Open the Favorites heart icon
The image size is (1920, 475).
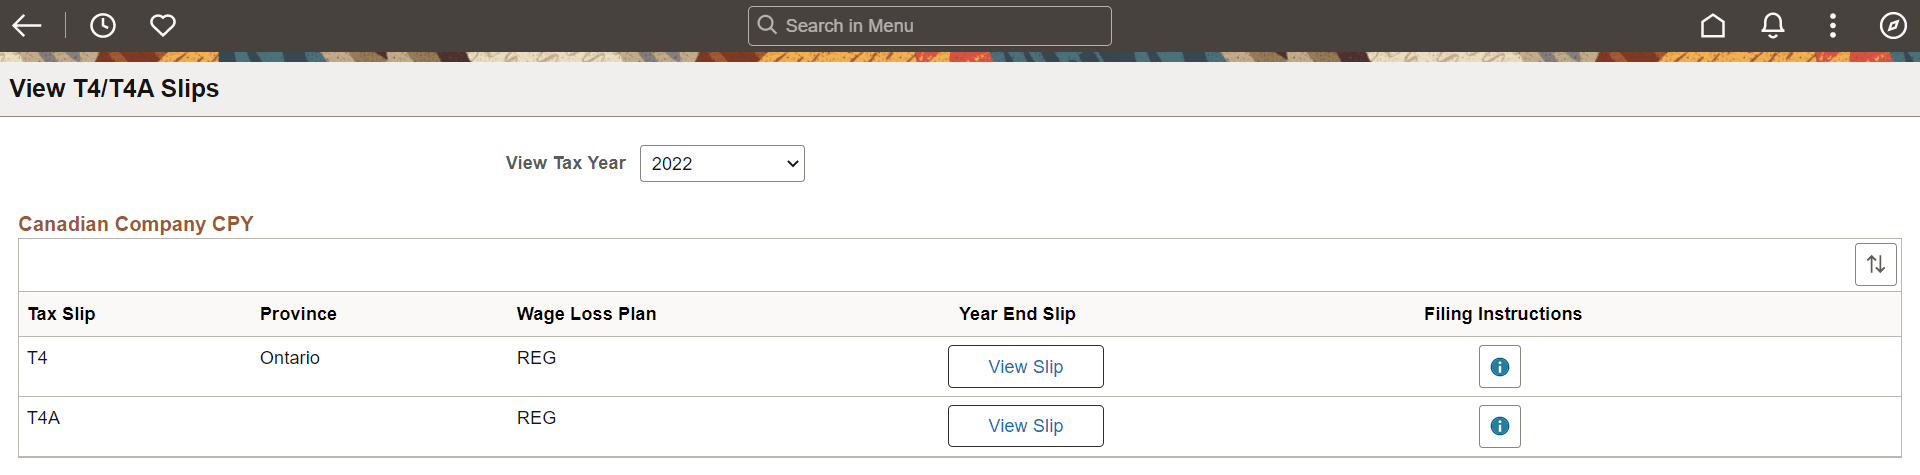163,25
